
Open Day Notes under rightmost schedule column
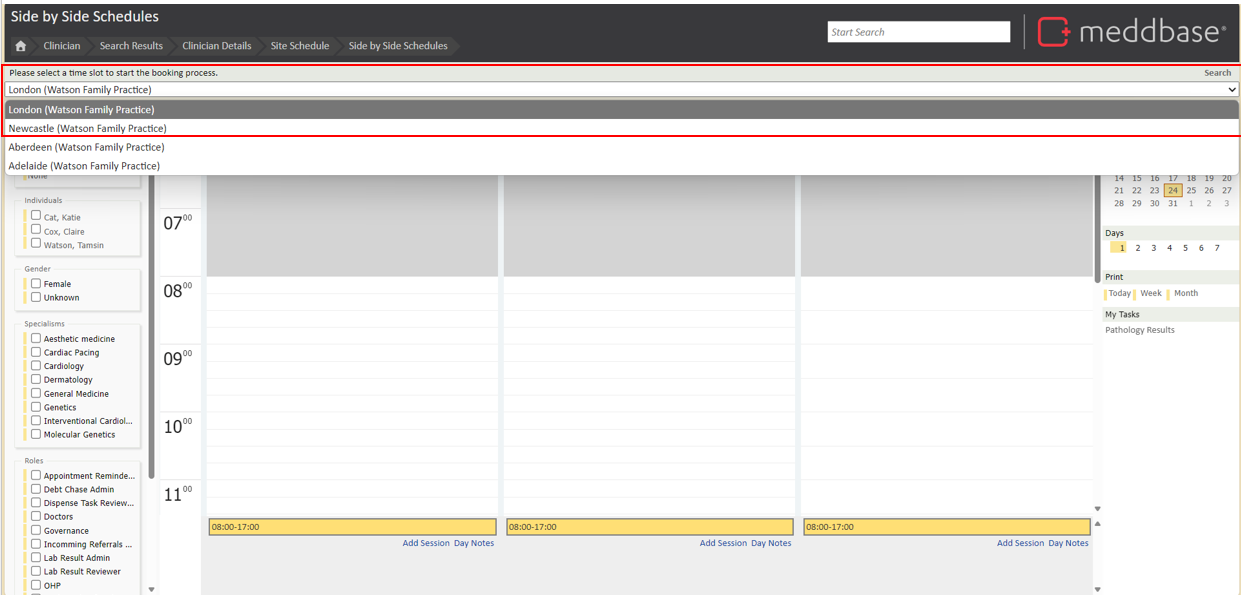point(1068,543)
